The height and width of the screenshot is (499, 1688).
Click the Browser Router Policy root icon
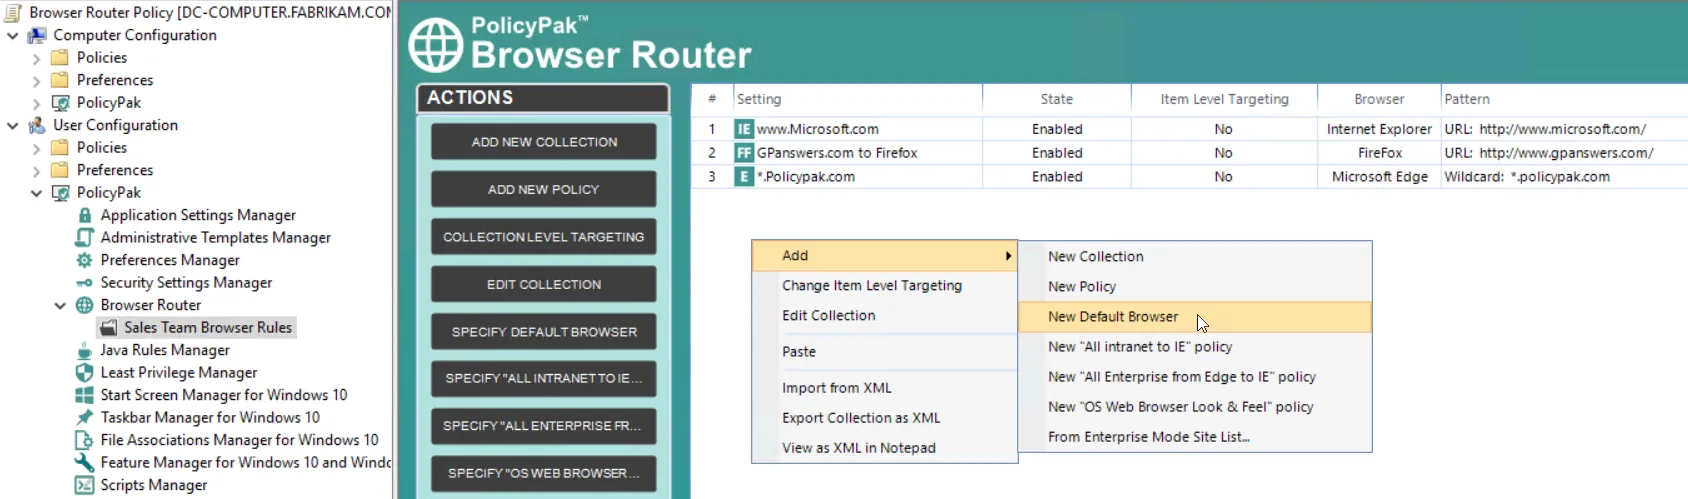(13, 12)
